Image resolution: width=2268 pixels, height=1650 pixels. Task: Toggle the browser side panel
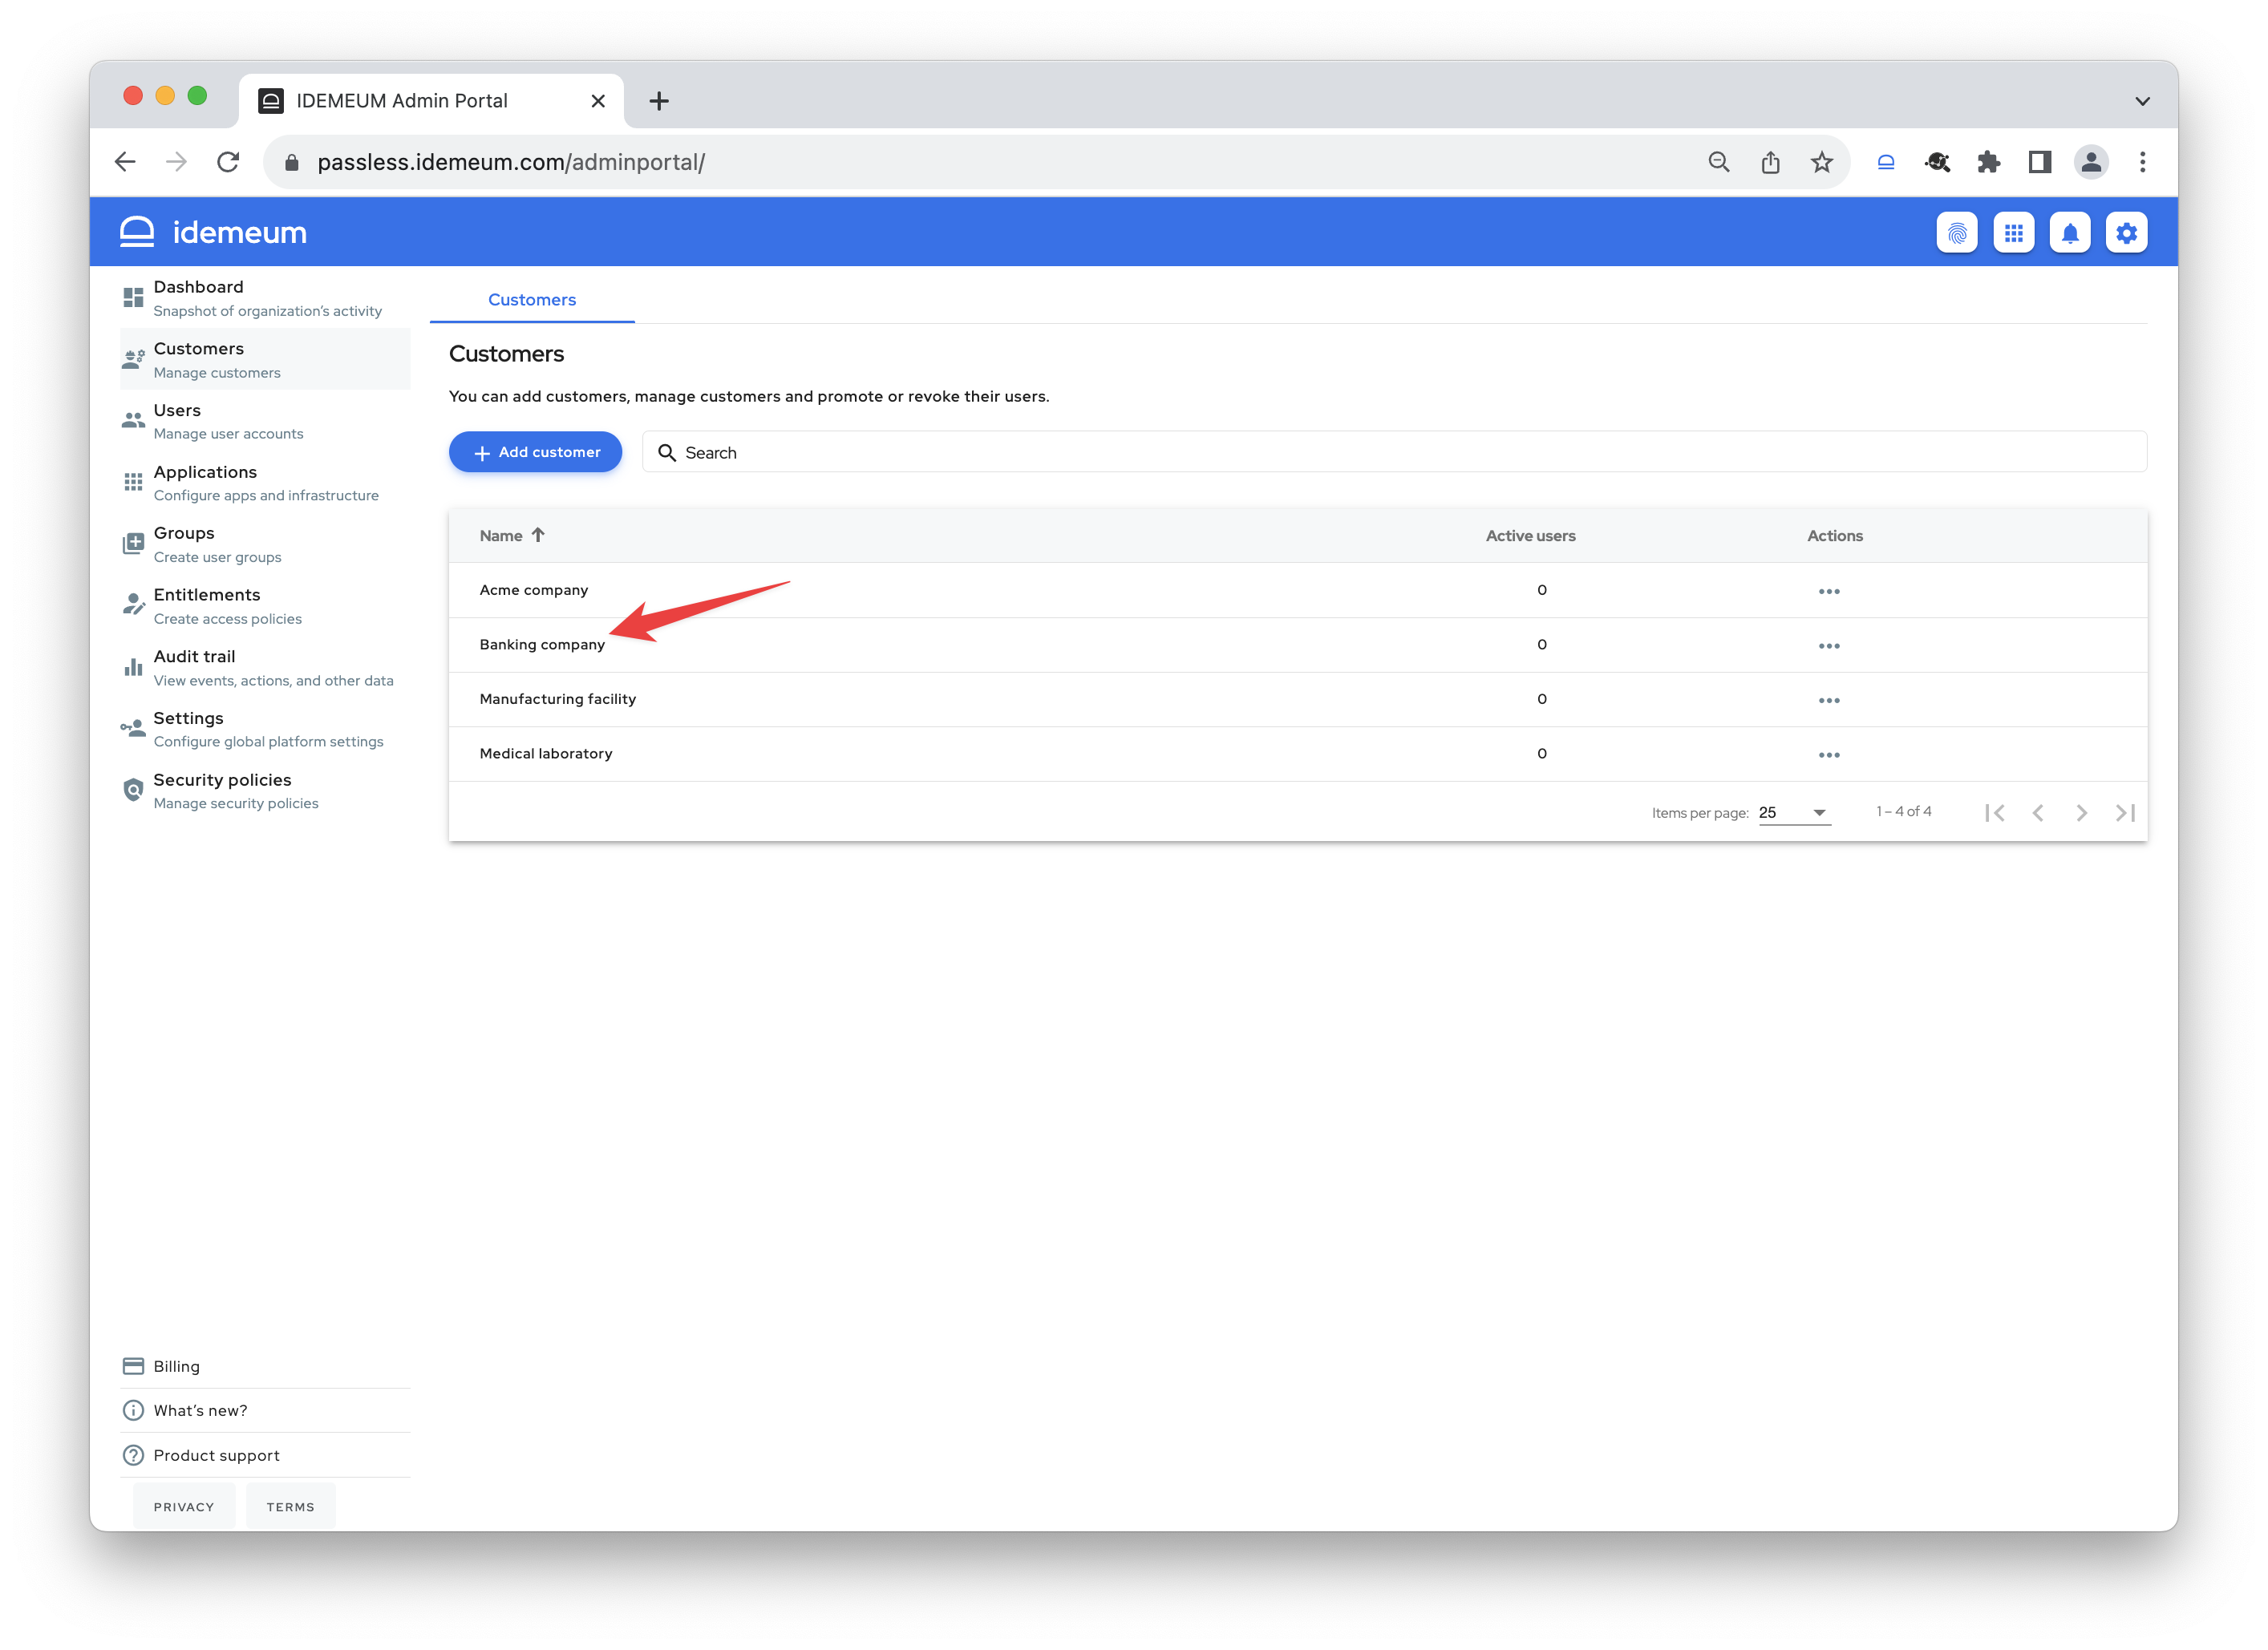click(2040, 162)
